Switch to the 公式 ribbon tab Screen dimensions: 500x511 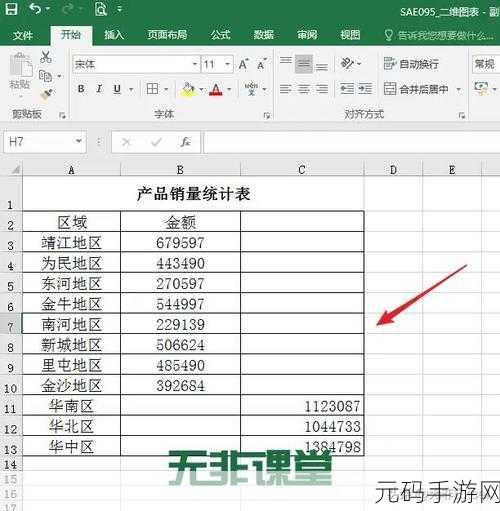[x=220, y=35]
